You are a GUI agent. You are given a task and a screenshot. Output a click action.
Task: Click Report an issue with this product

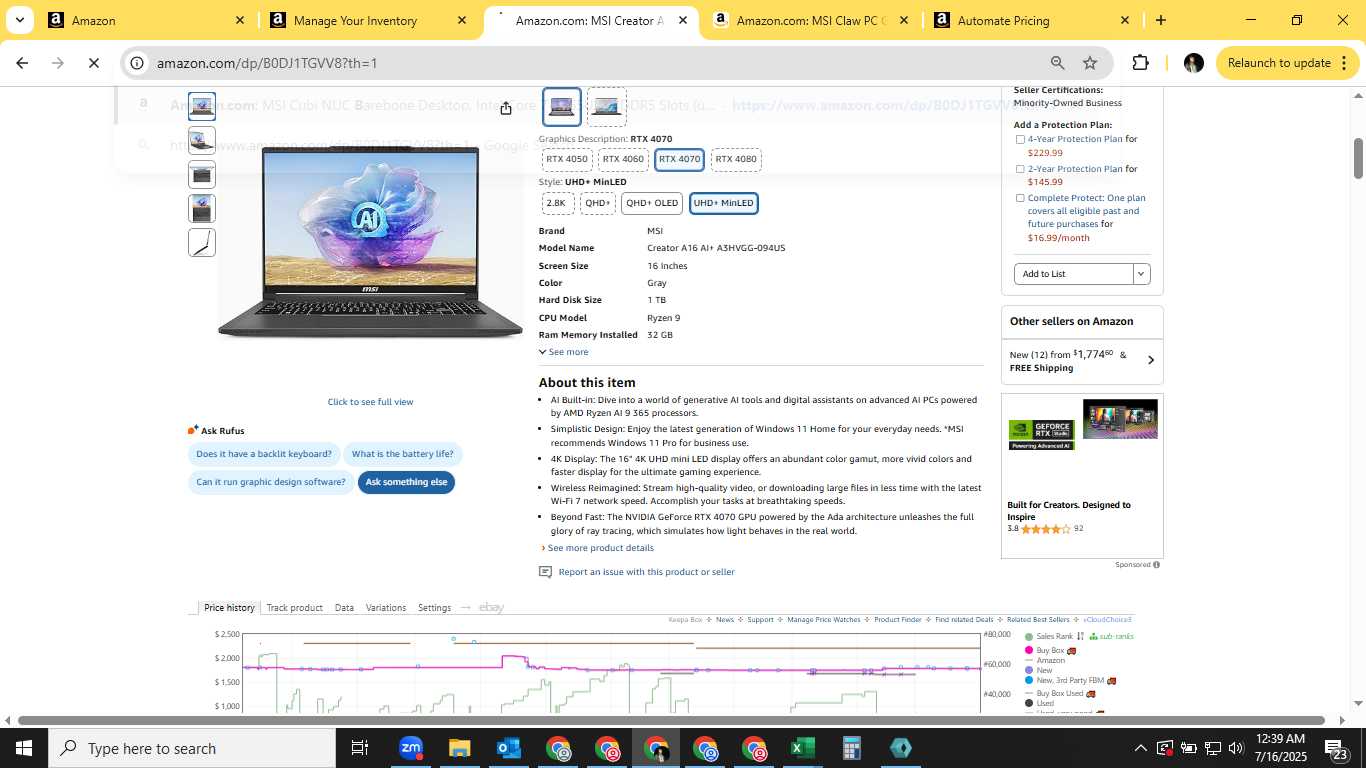(x=646, y=572)
